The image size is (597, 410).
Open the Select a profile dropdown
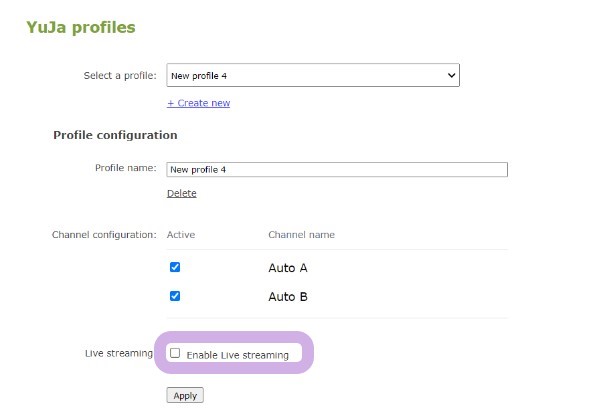(313, 75)
